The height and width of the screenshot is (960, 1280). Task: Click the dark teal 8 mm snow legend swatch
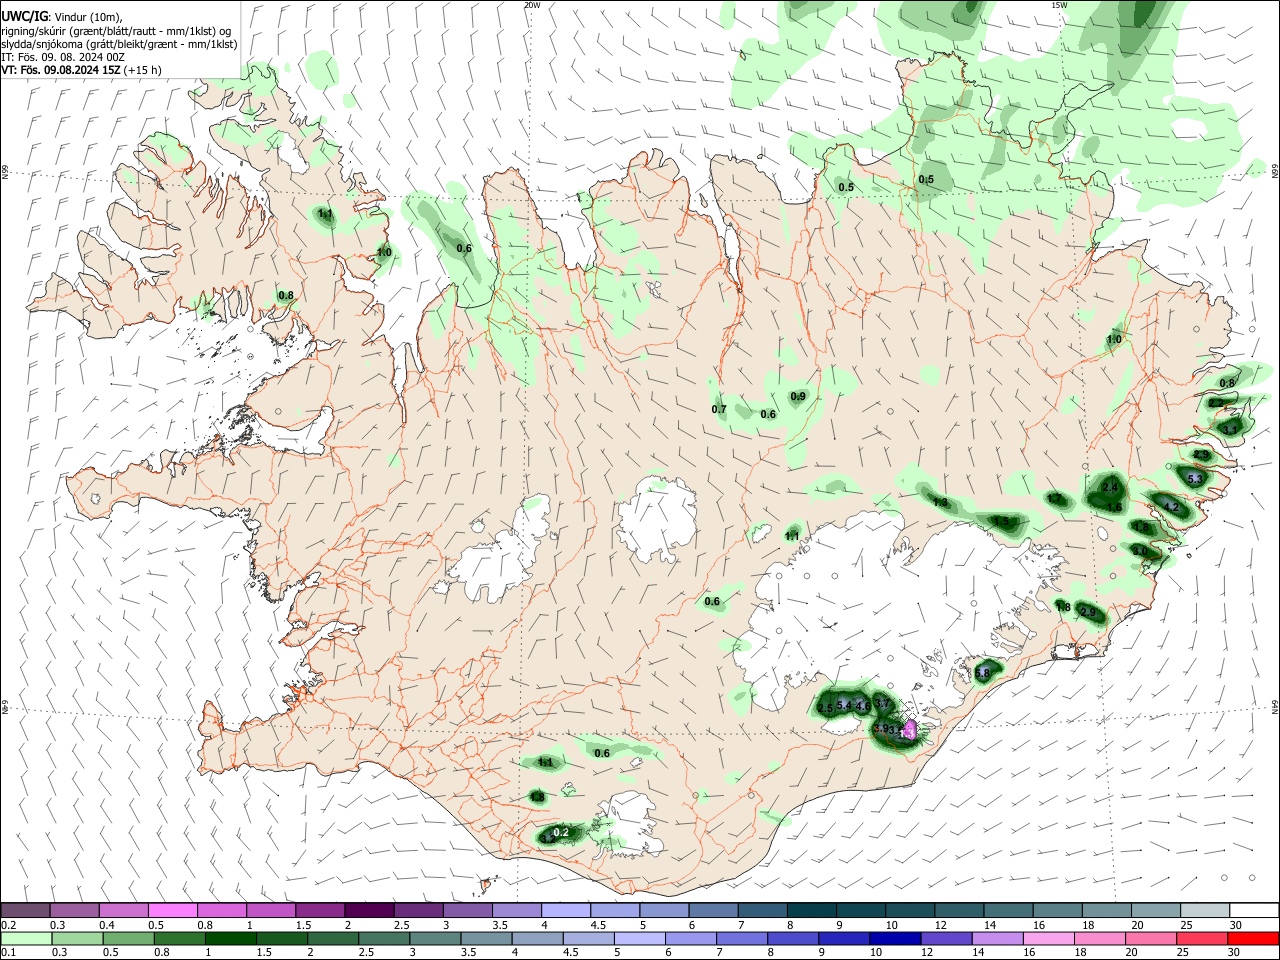click(x=811, y=910)
